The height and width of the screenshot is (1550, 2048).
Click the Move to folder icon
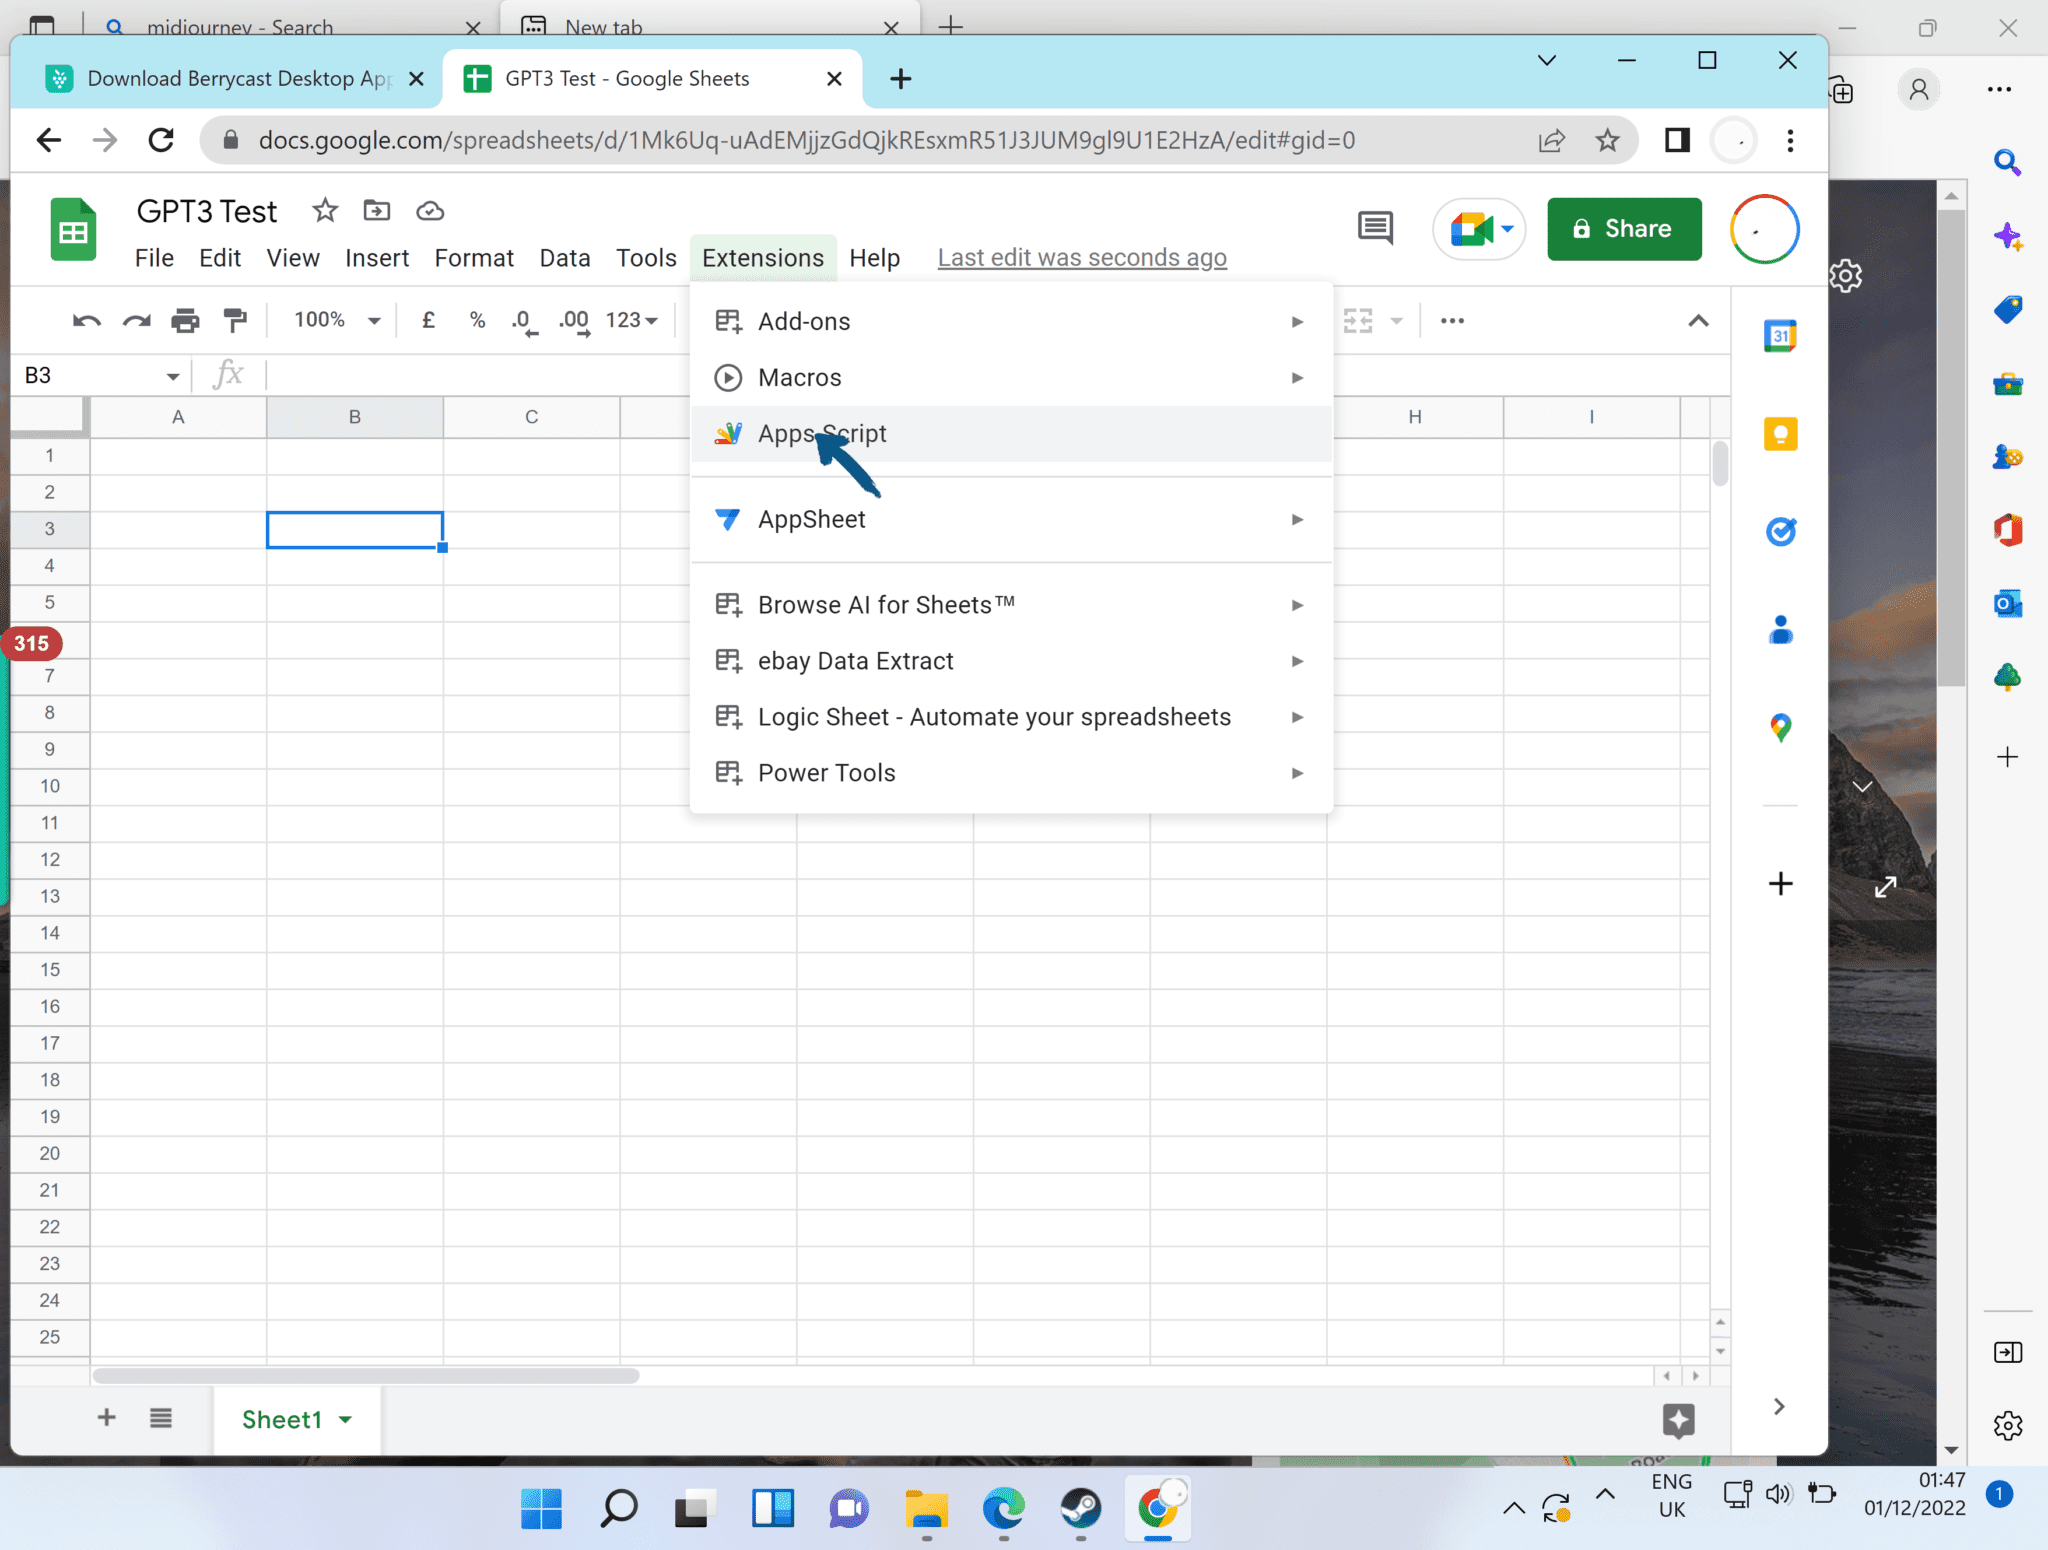(377, 210)
